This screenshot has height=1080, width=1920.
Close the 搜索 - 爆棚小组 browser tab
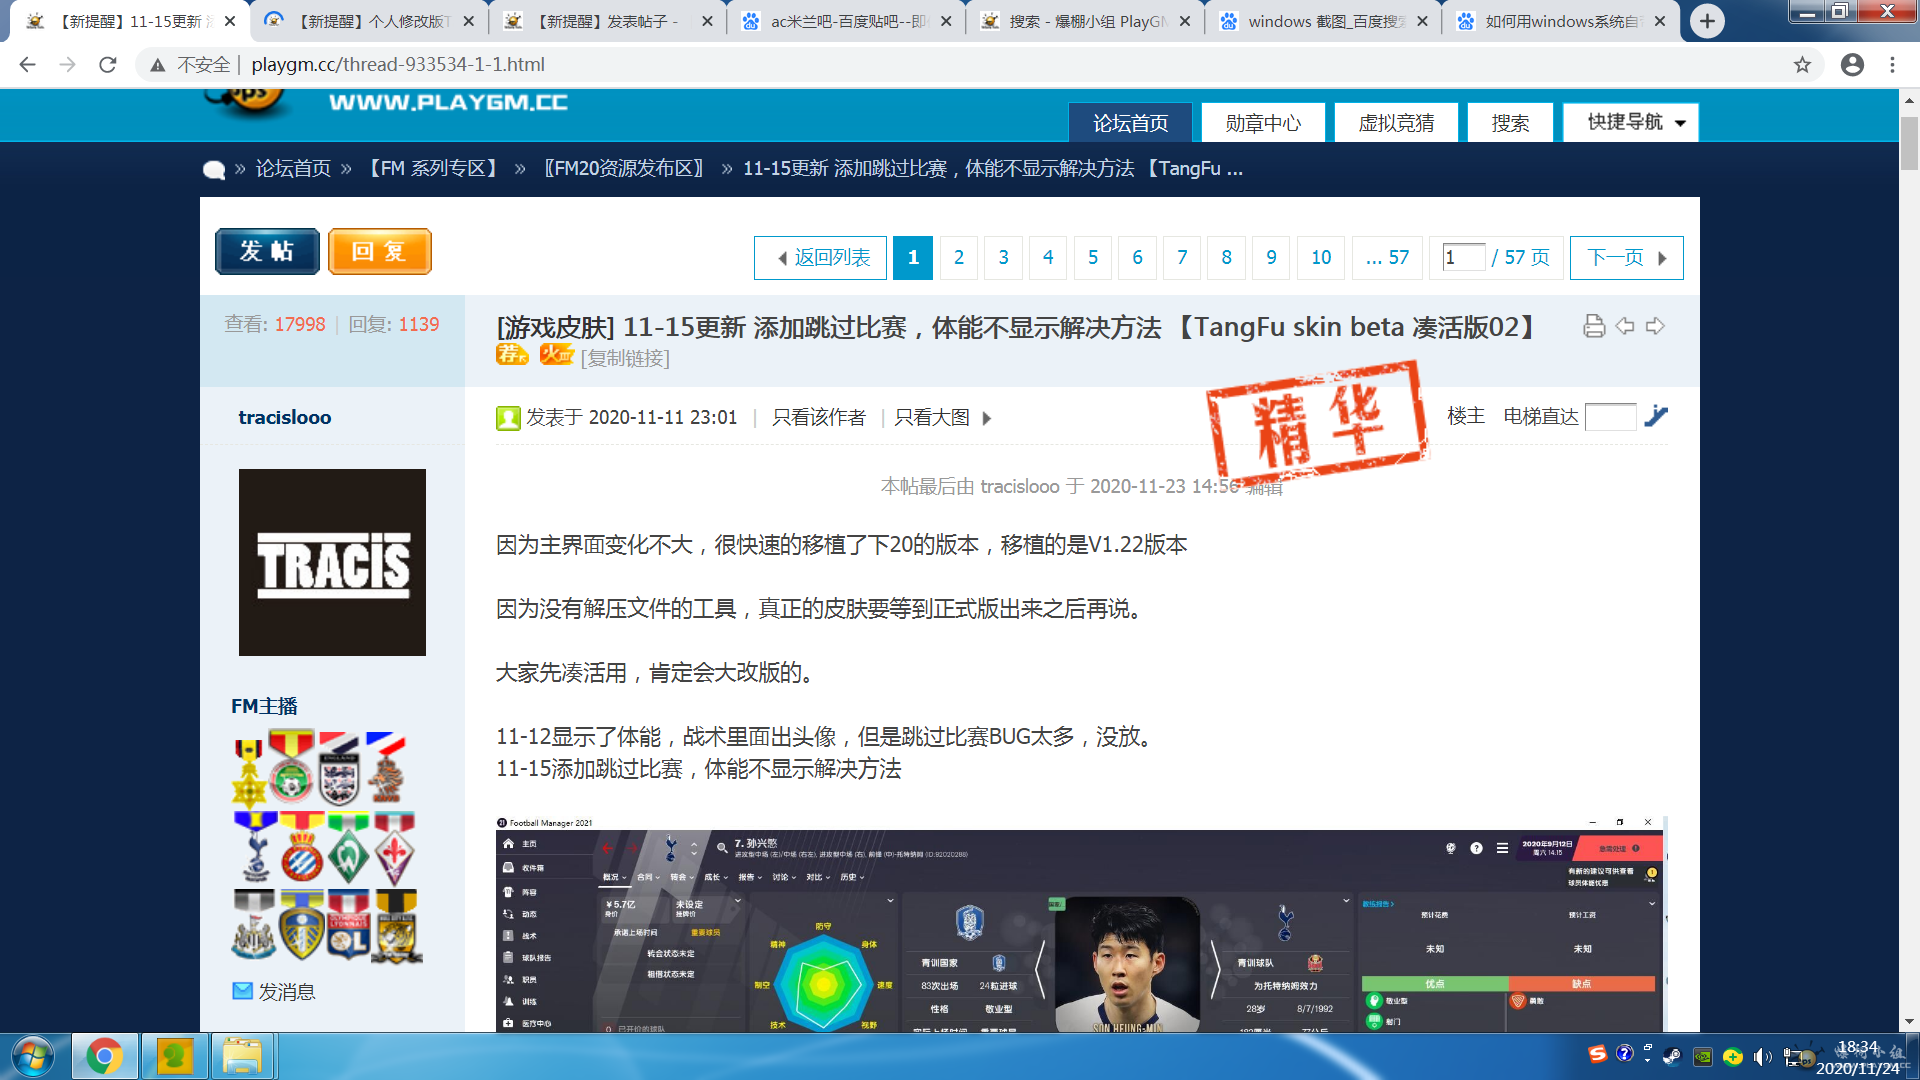1185,21
